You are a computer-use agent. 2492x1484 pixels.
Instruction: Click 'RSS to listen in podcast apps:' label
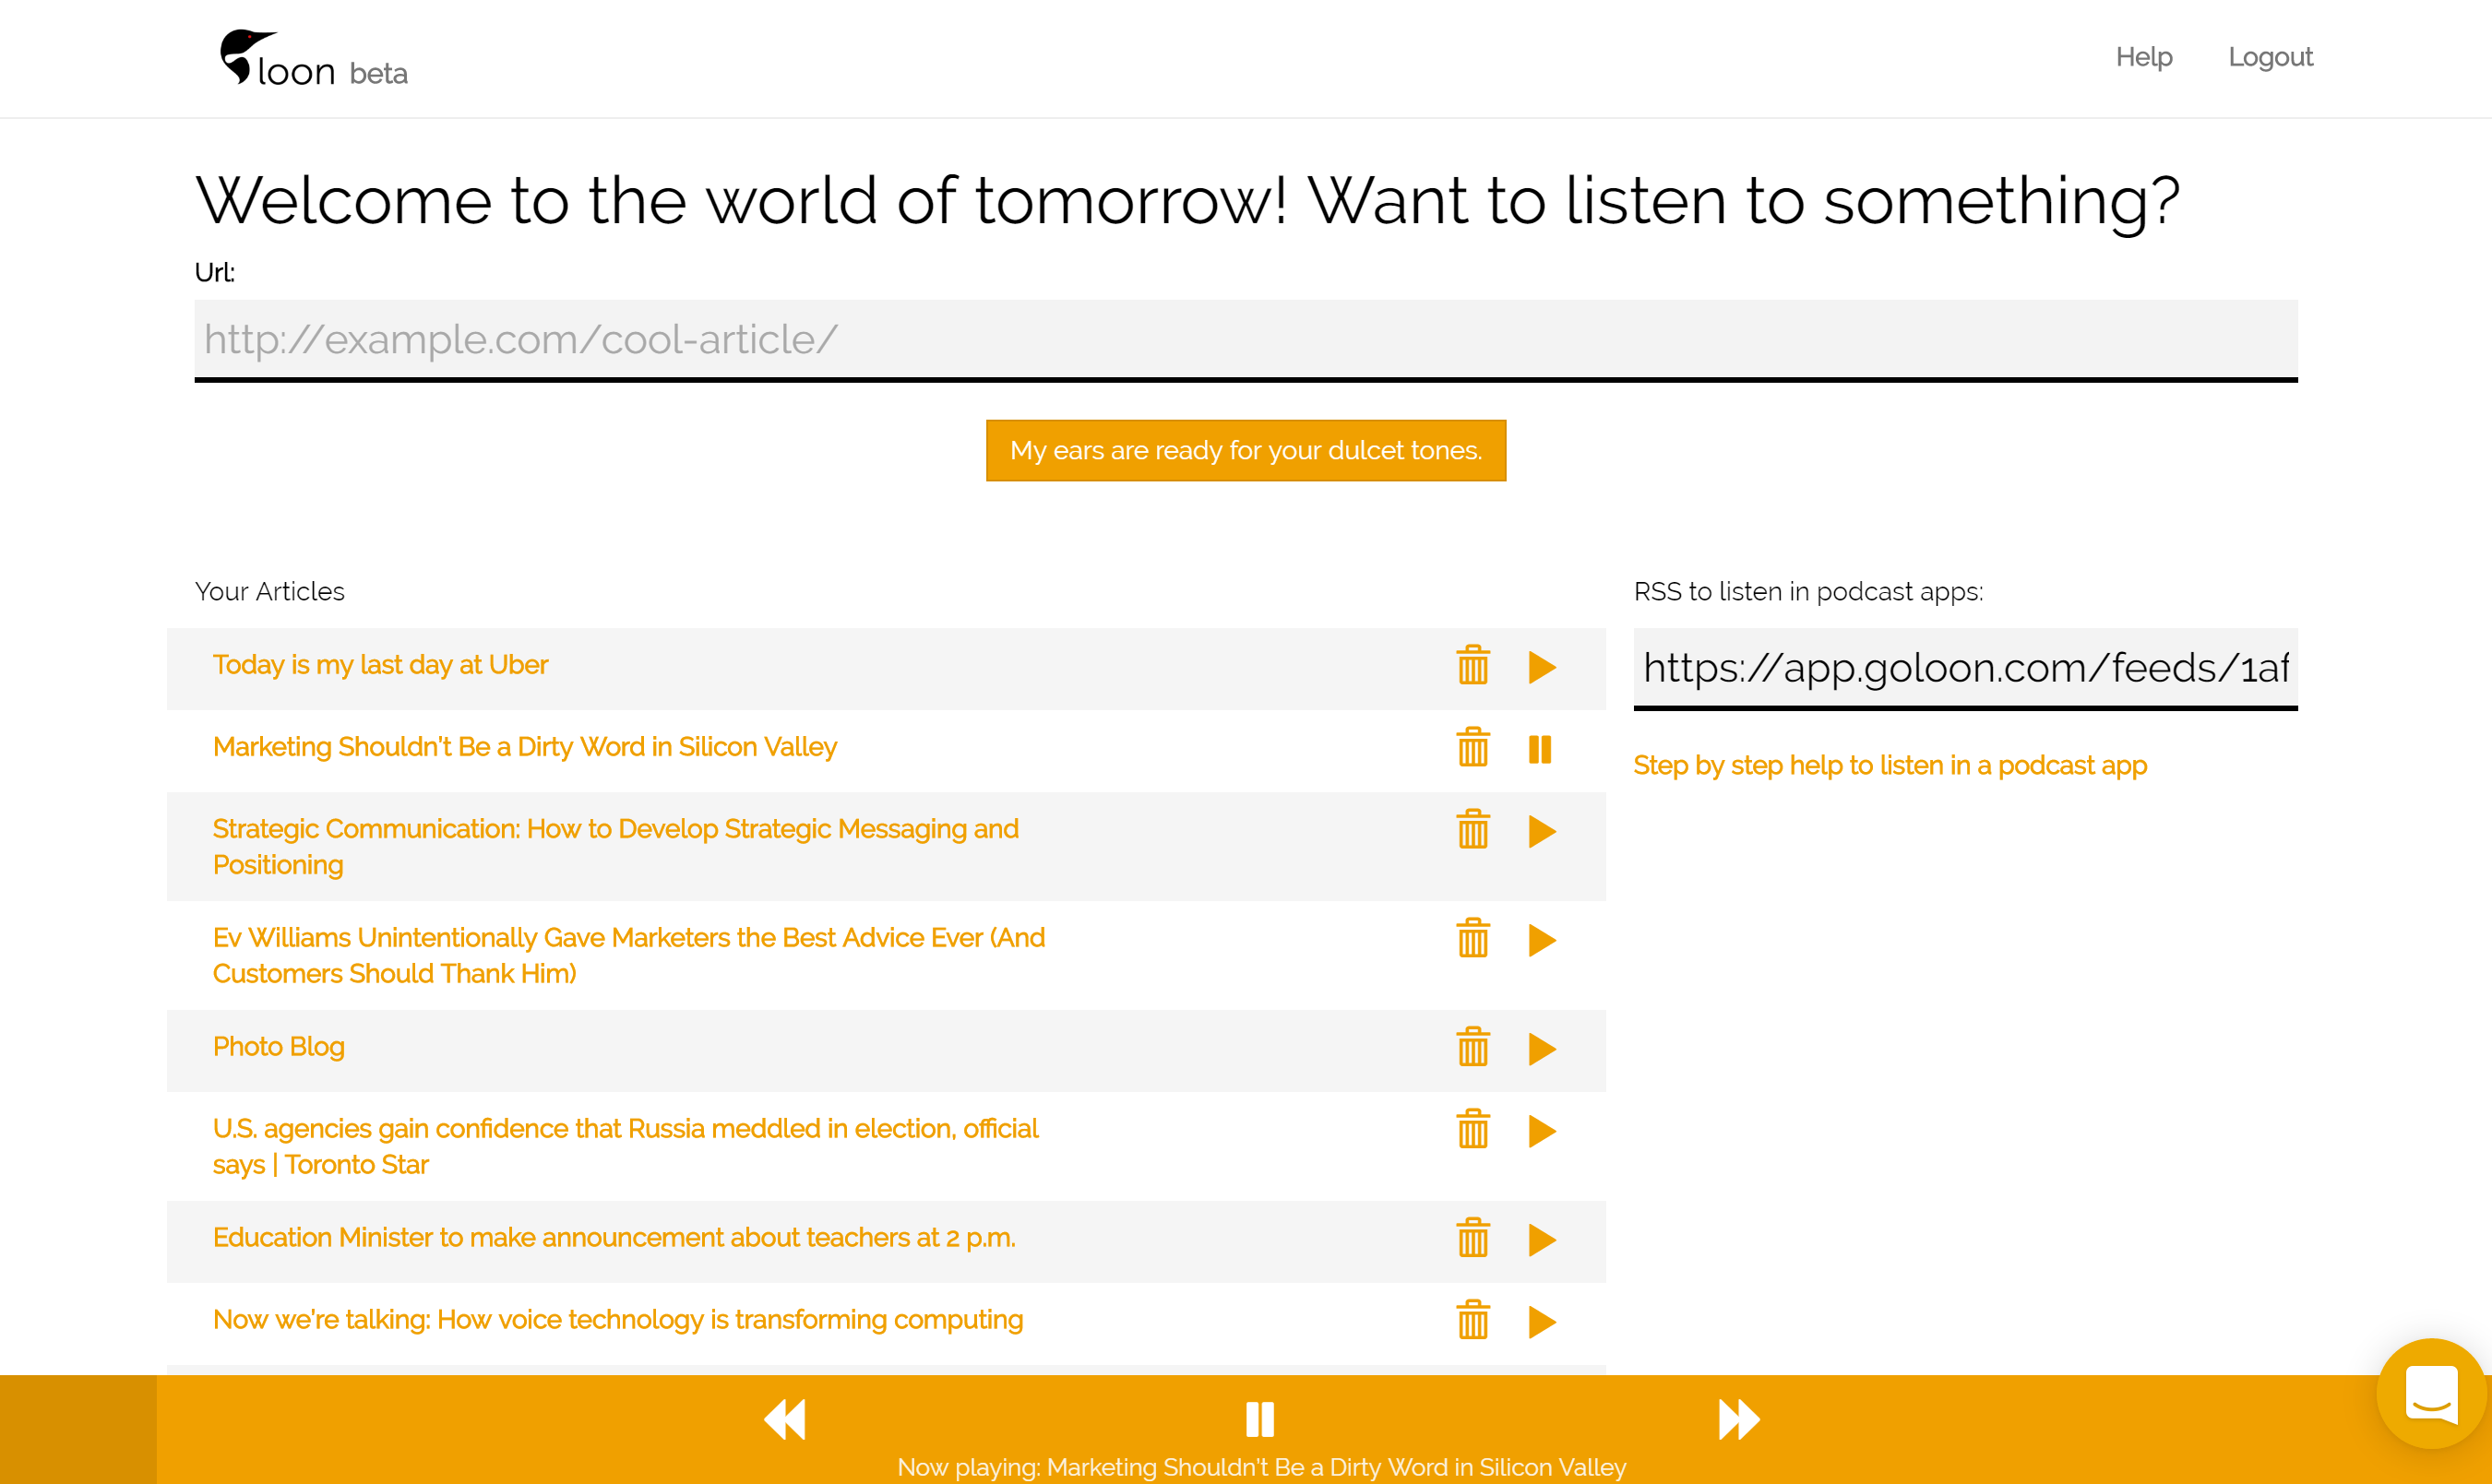(1808, 592)
